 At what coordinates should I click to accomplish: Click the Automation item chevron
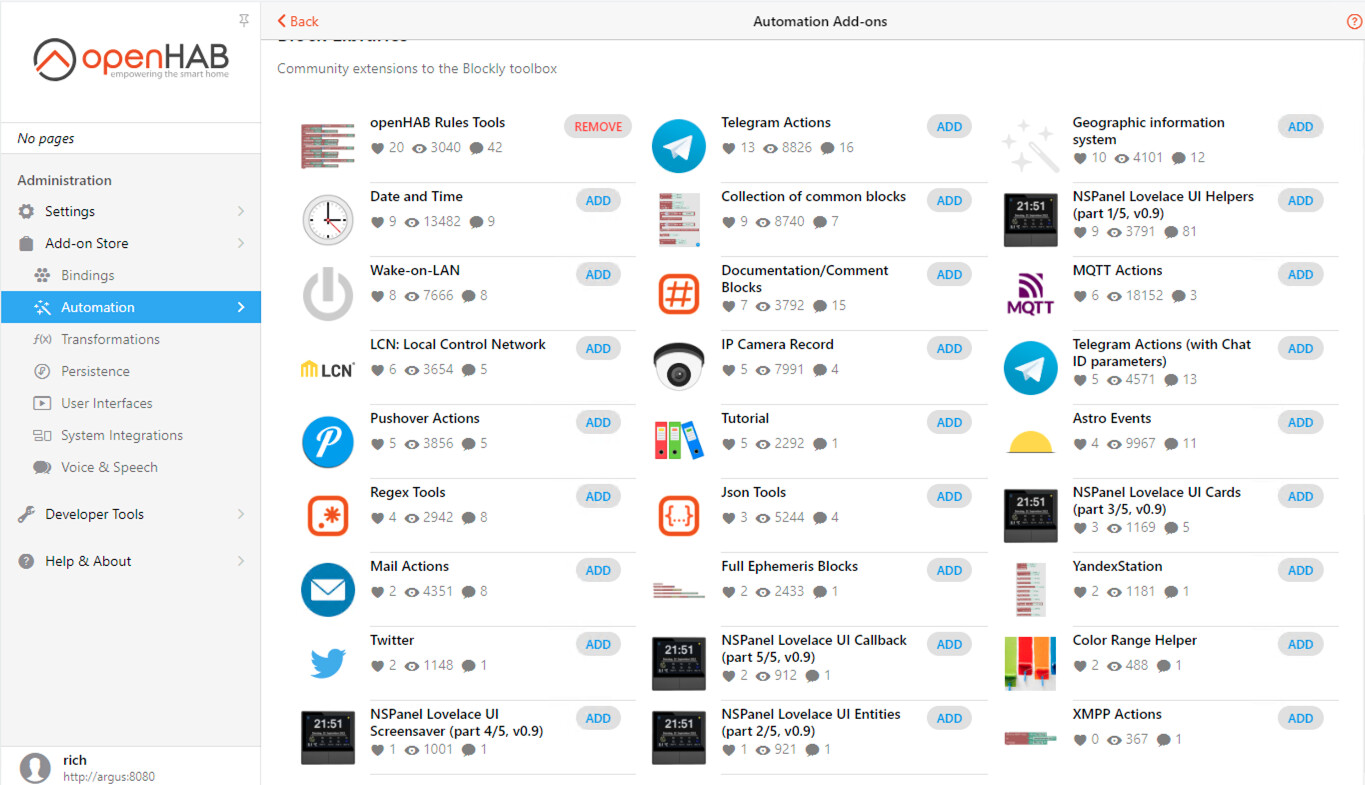pos(241,308)
